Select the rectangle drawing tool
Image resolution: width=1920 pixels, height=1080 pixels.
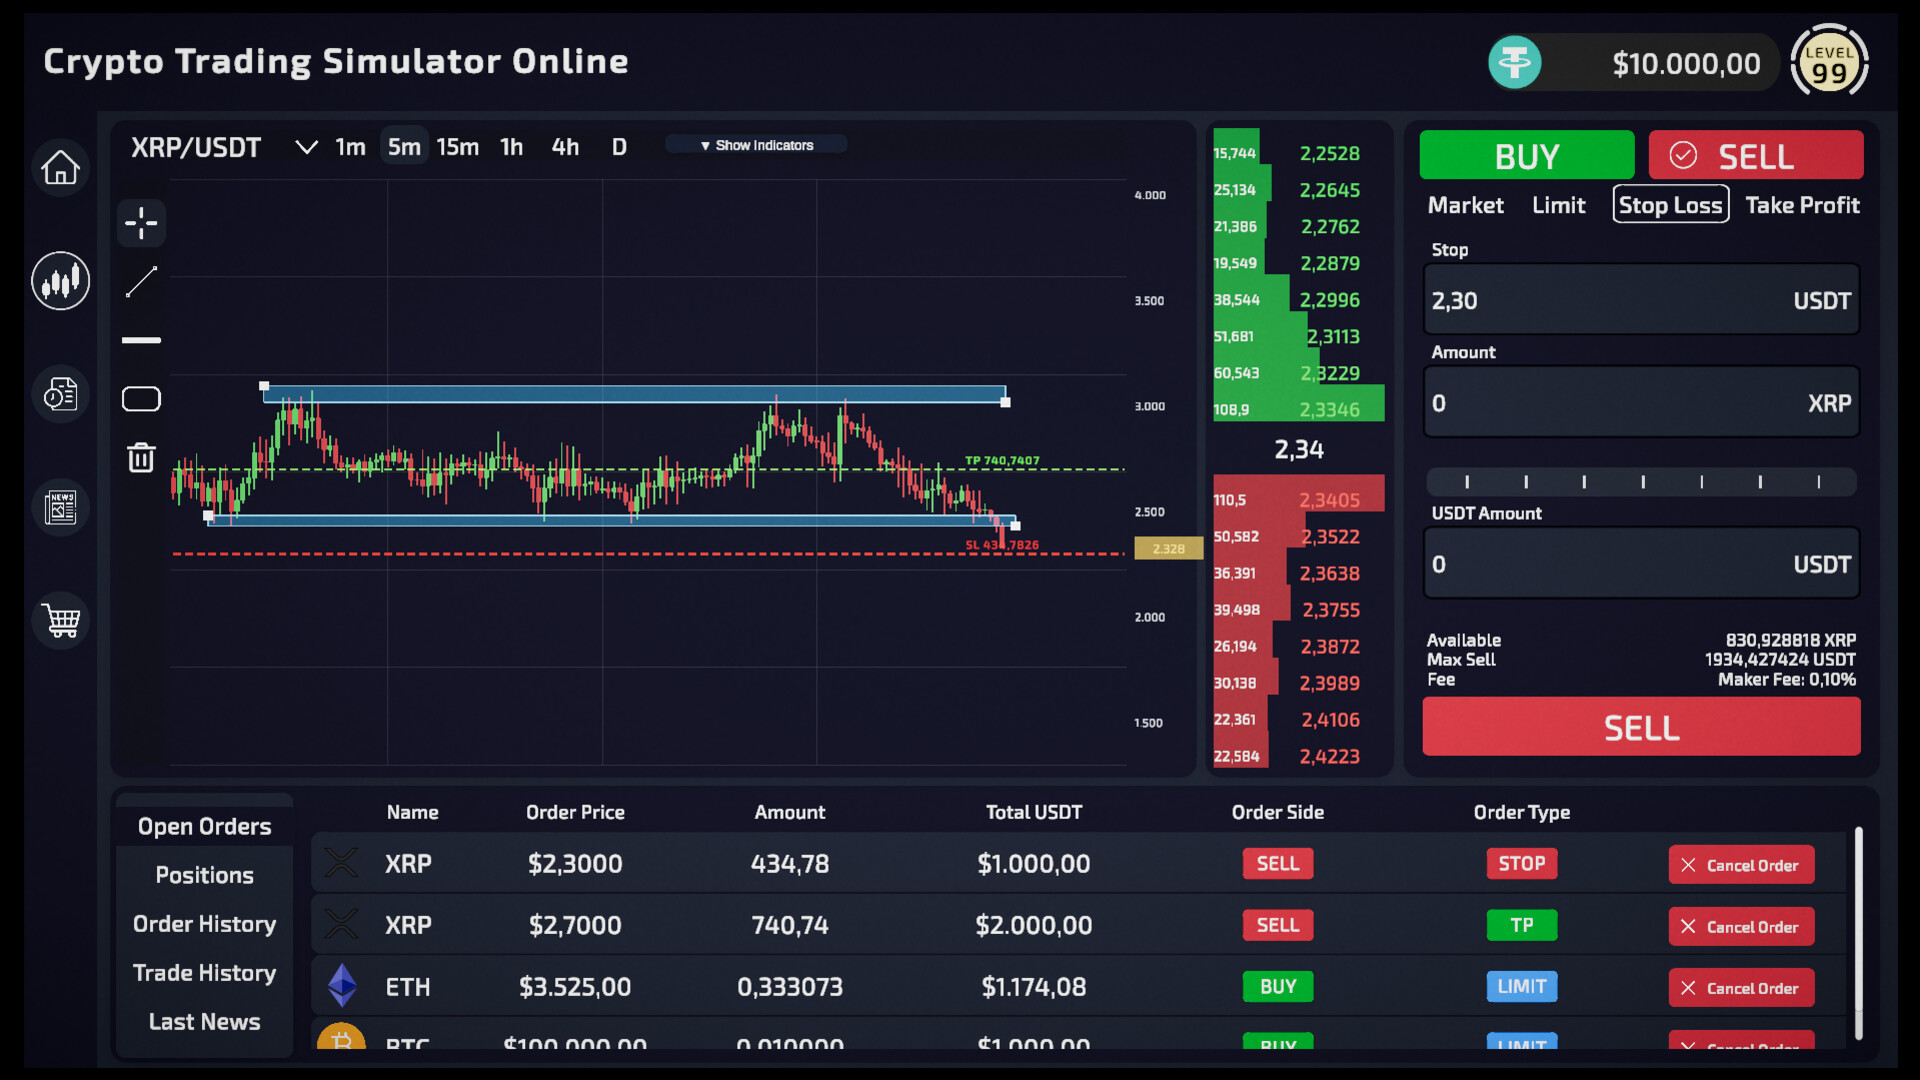coord(141,398)
